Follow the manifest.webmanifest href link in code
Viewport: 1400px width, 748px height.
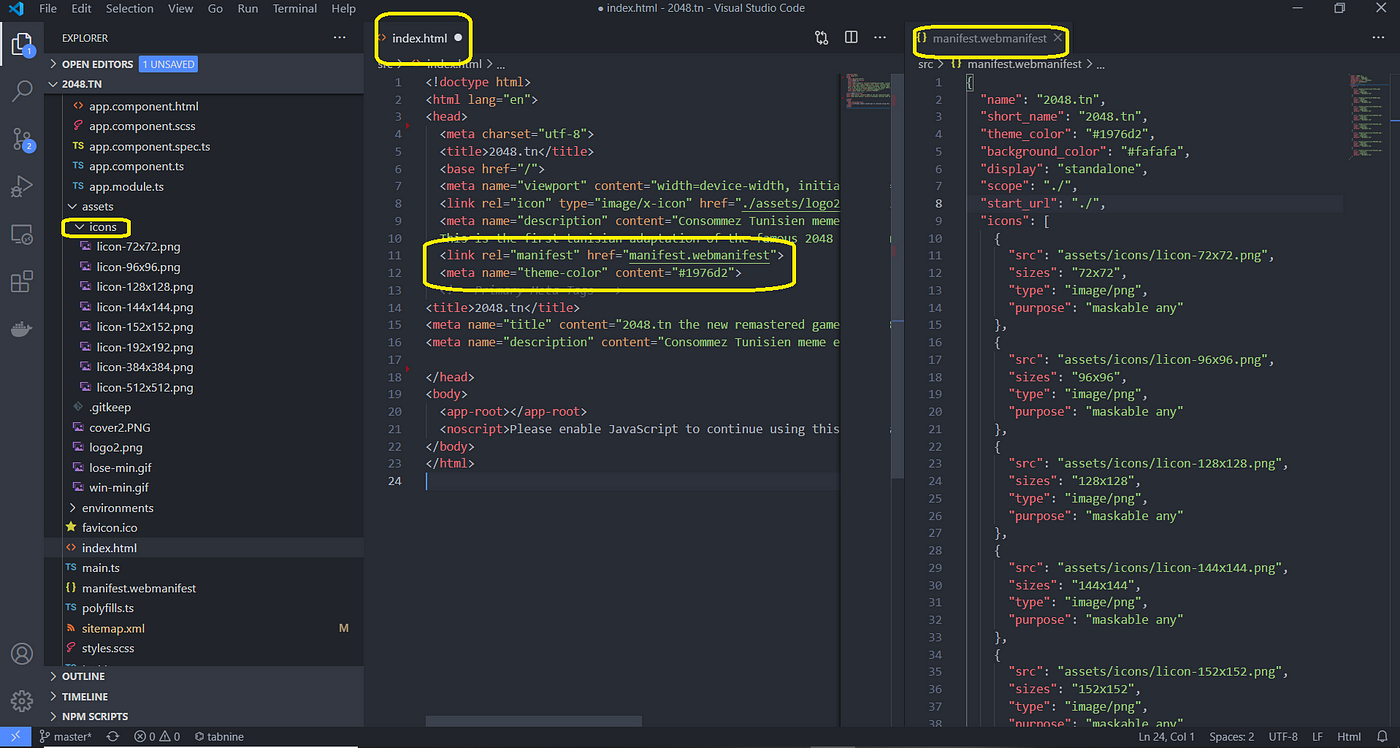[x=700, y=255]
